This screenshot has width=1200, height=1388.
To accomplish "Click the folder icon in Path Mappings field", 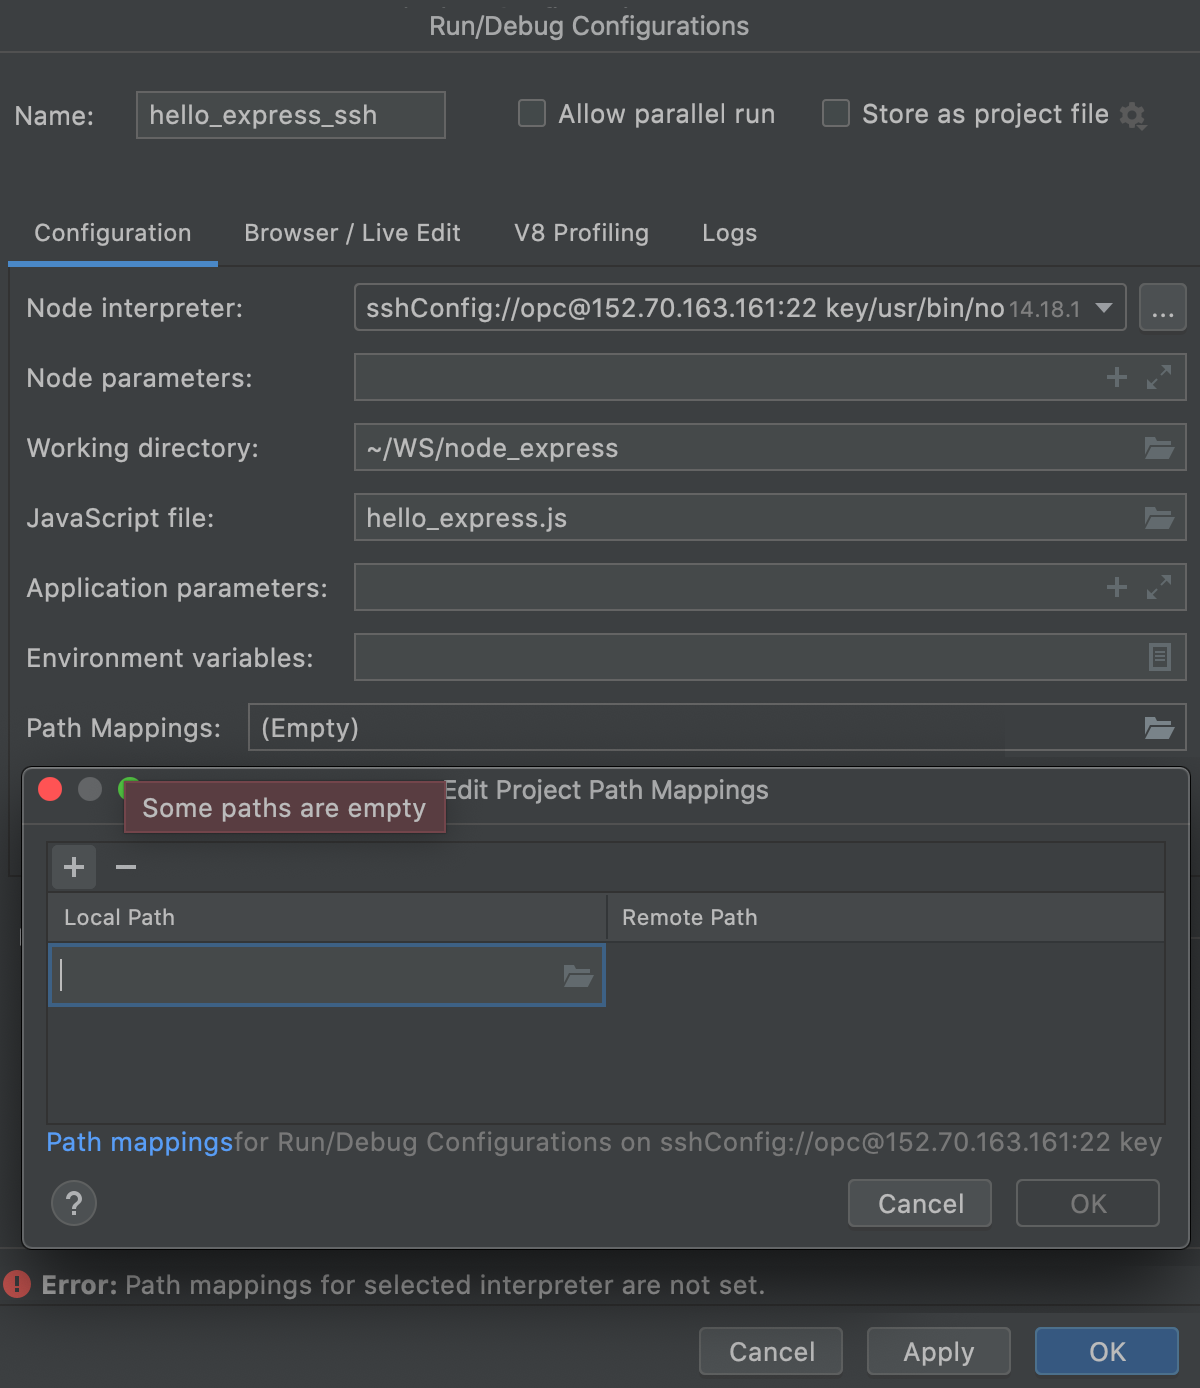I will 1159,728.
